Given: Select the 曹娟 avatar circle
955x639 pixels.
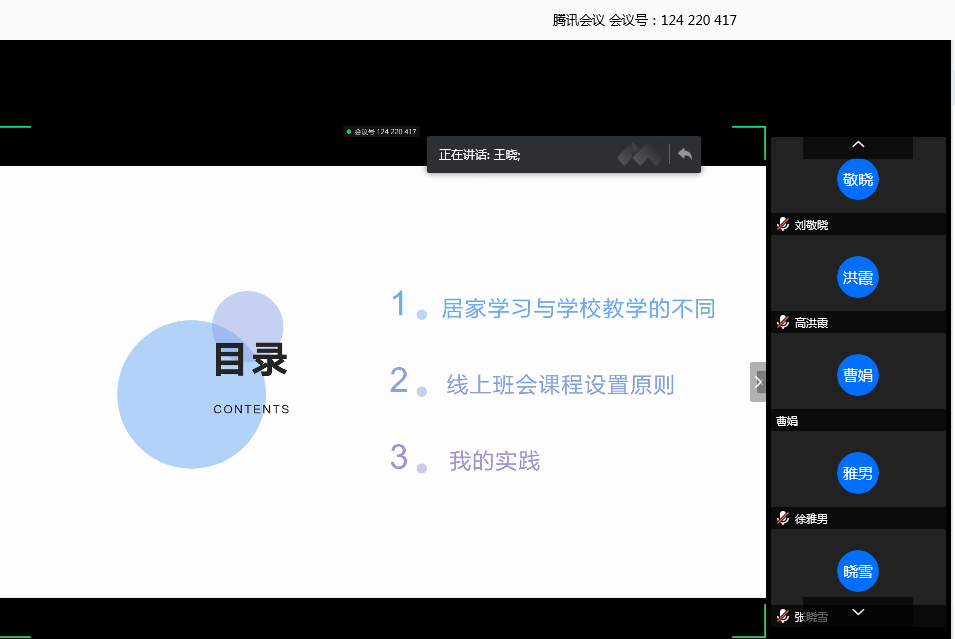Looking at the screenshot, I should coord(858,375).
